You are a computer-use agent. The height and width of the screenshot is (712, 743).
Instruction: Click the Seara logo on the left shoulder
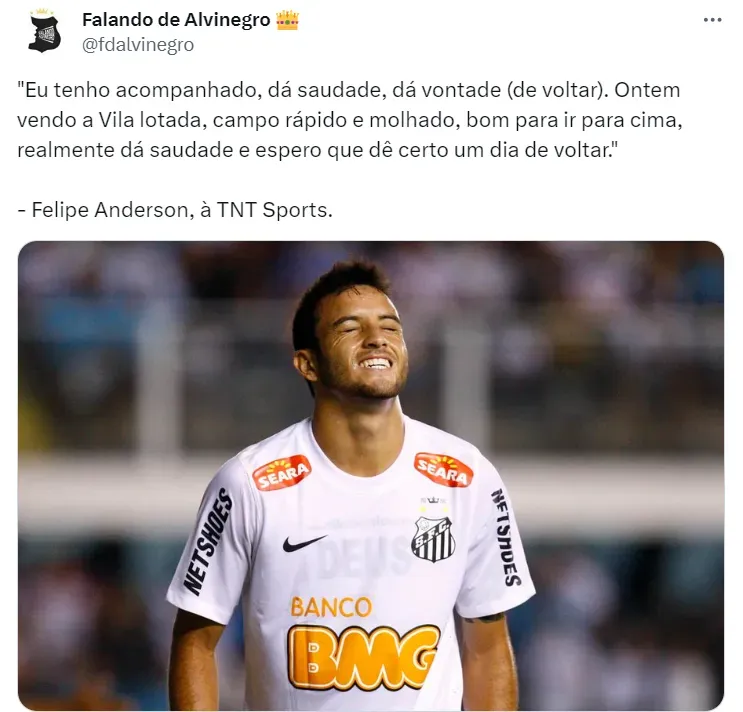click(282, 472)
